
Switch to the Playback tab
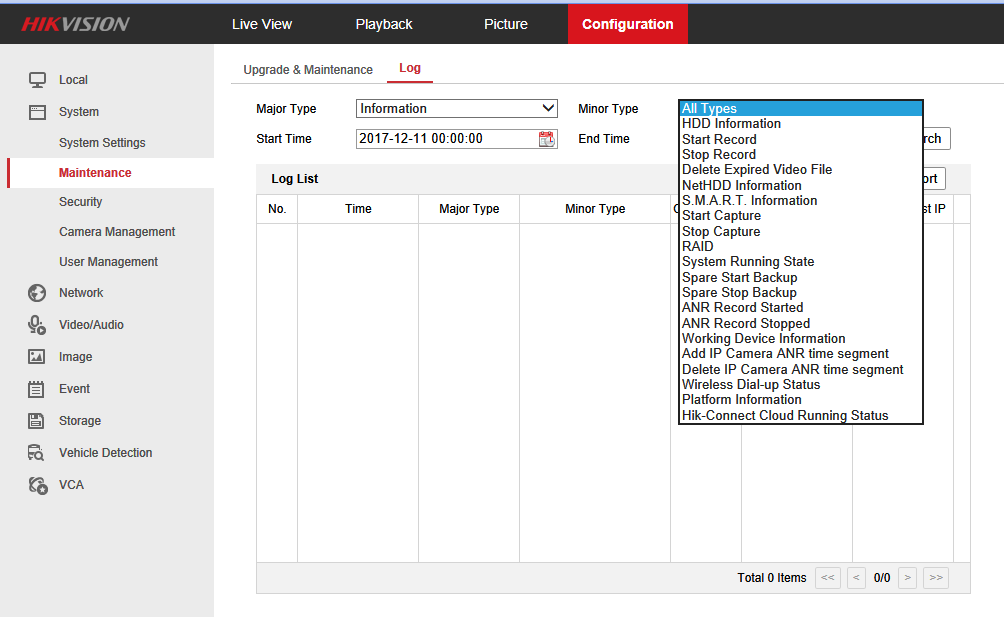(x=384, y=24)
